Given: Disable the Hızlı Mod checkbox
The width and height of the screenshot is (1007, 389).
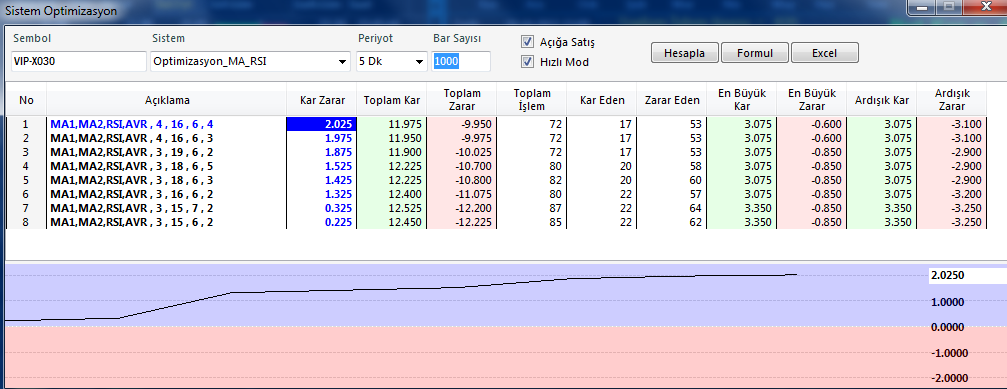Looking at the screenshot, I should (x=527, y=62).
